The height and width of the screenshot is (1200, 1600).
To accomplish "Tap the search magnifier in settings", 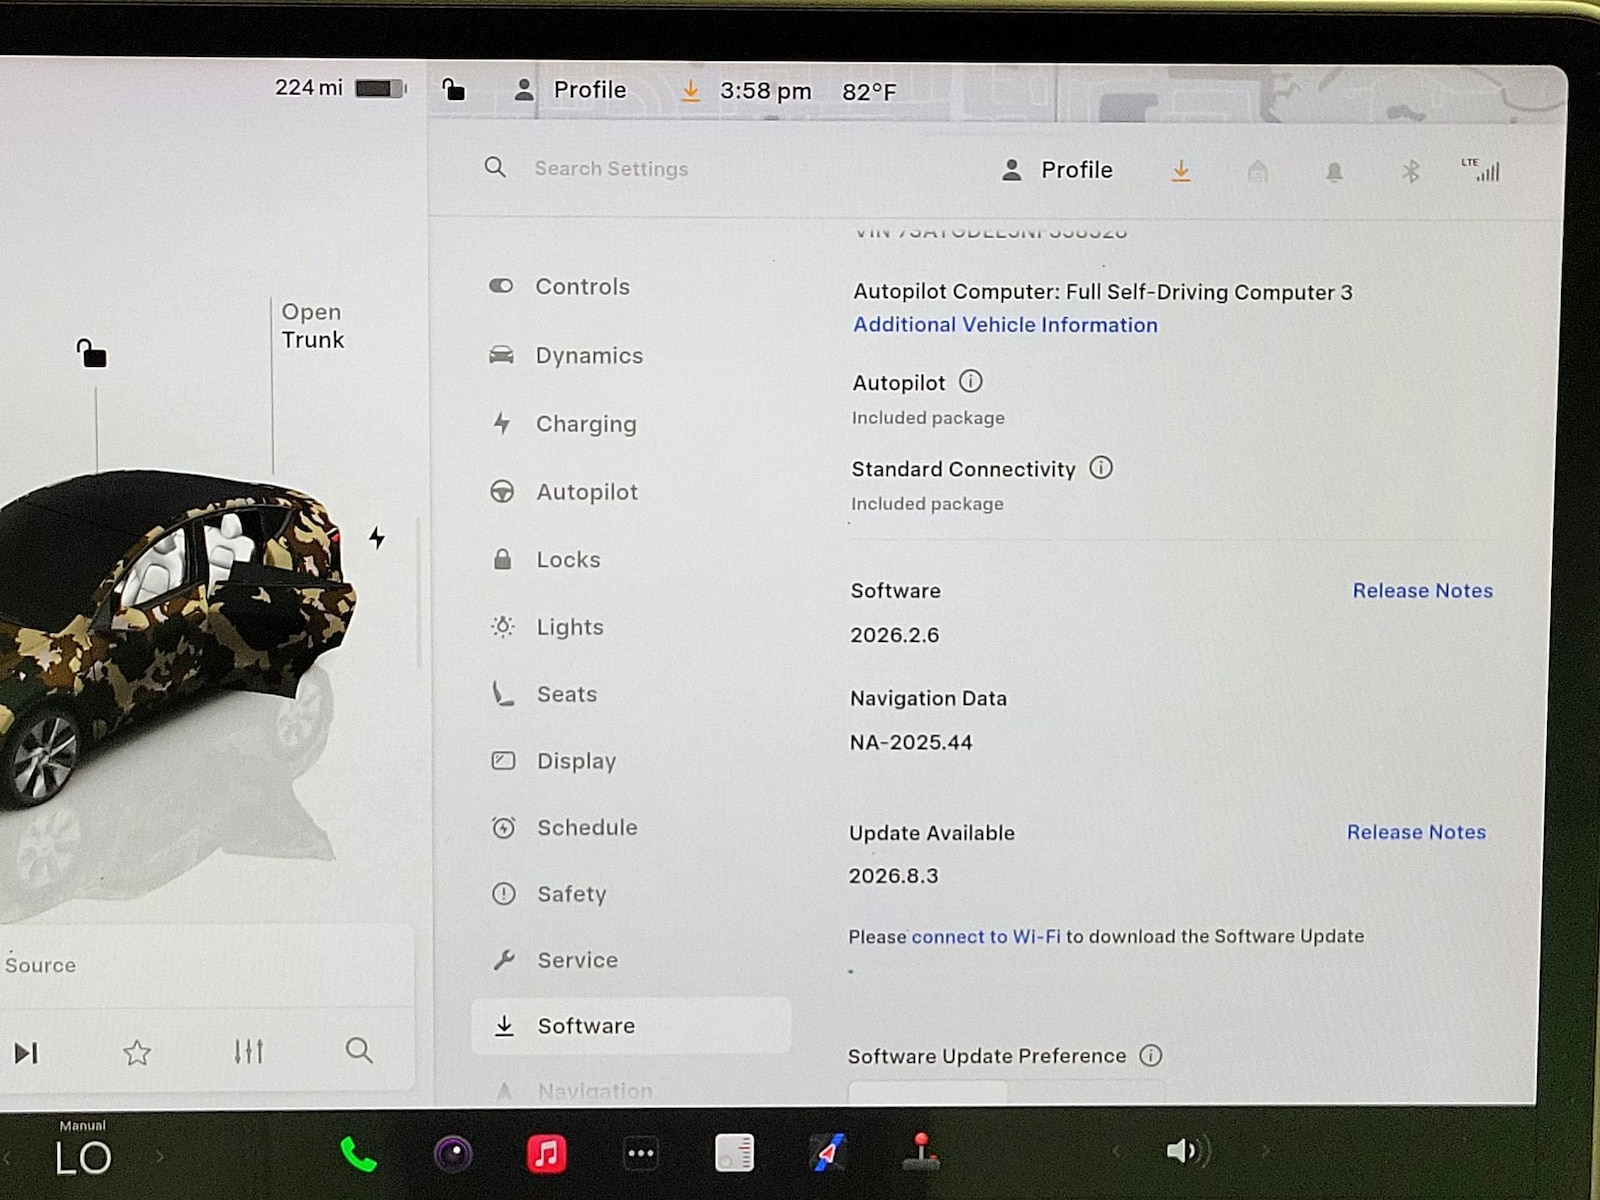I will click(495, 167).
